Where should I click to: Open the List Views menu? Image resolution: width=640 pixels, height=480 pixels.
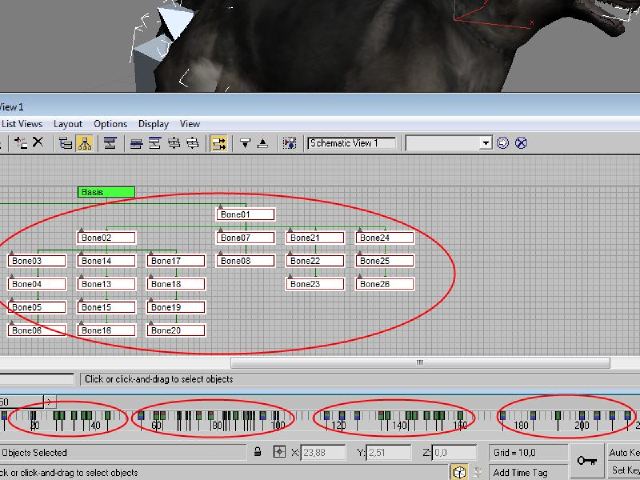[x=22, y=124]
